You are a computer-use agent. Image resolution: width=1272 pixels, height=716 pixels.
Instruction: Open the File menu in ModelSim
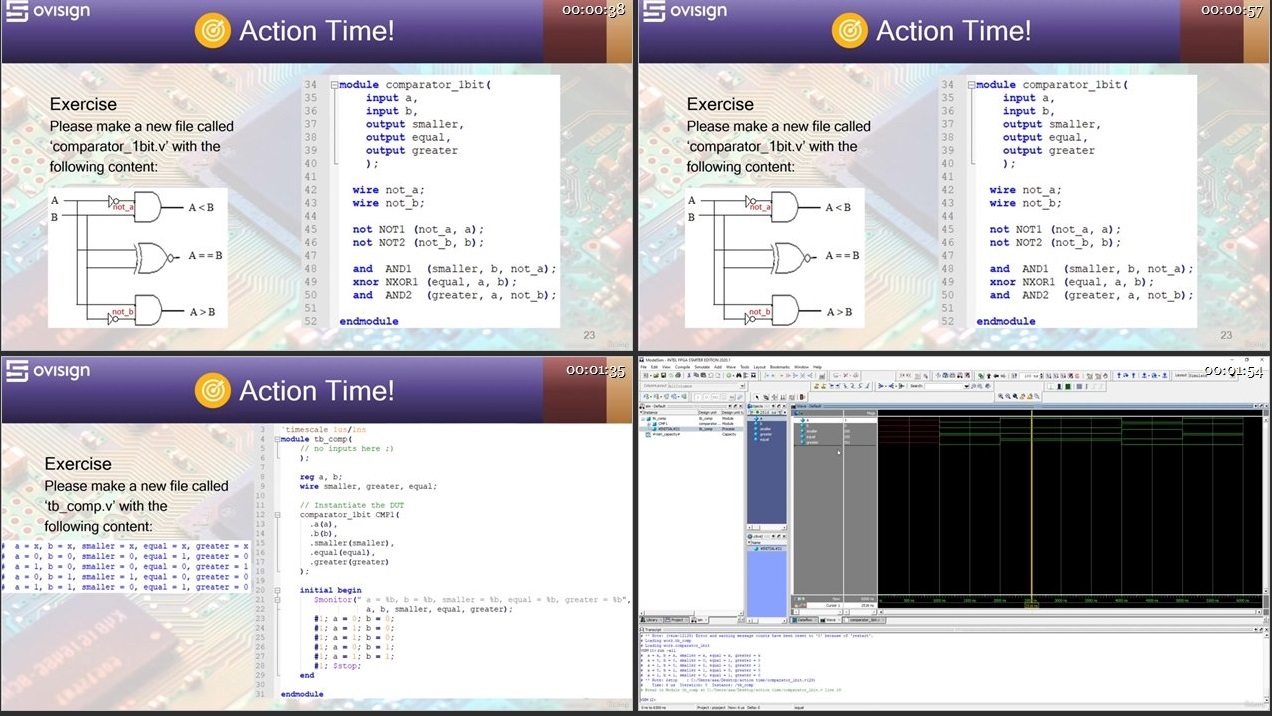coord(643,367)
